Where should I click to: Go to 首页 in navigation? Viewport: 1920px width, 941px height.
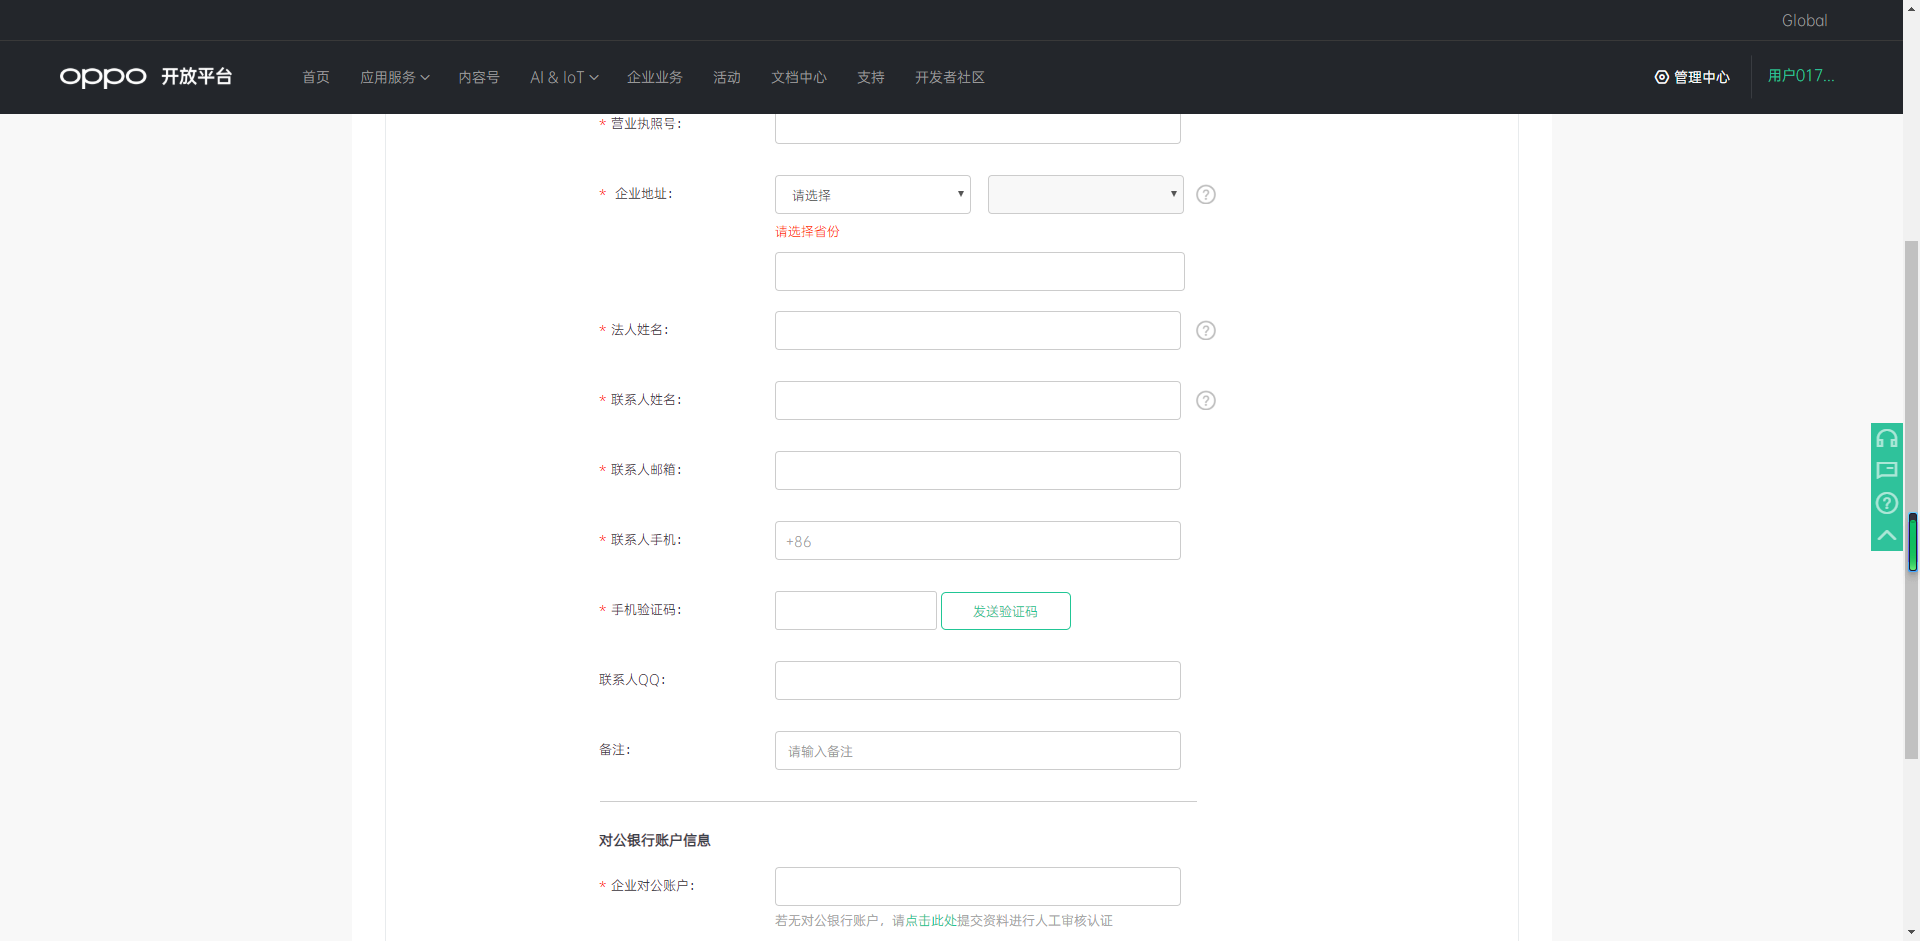tap(316, 77)
